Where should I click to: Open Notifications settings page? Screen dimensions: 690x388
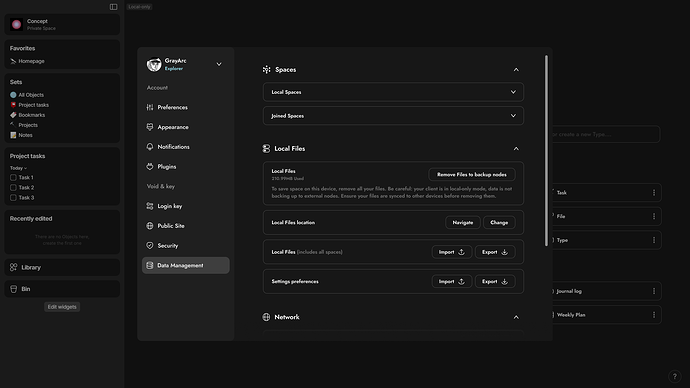[x=185, y=146]
